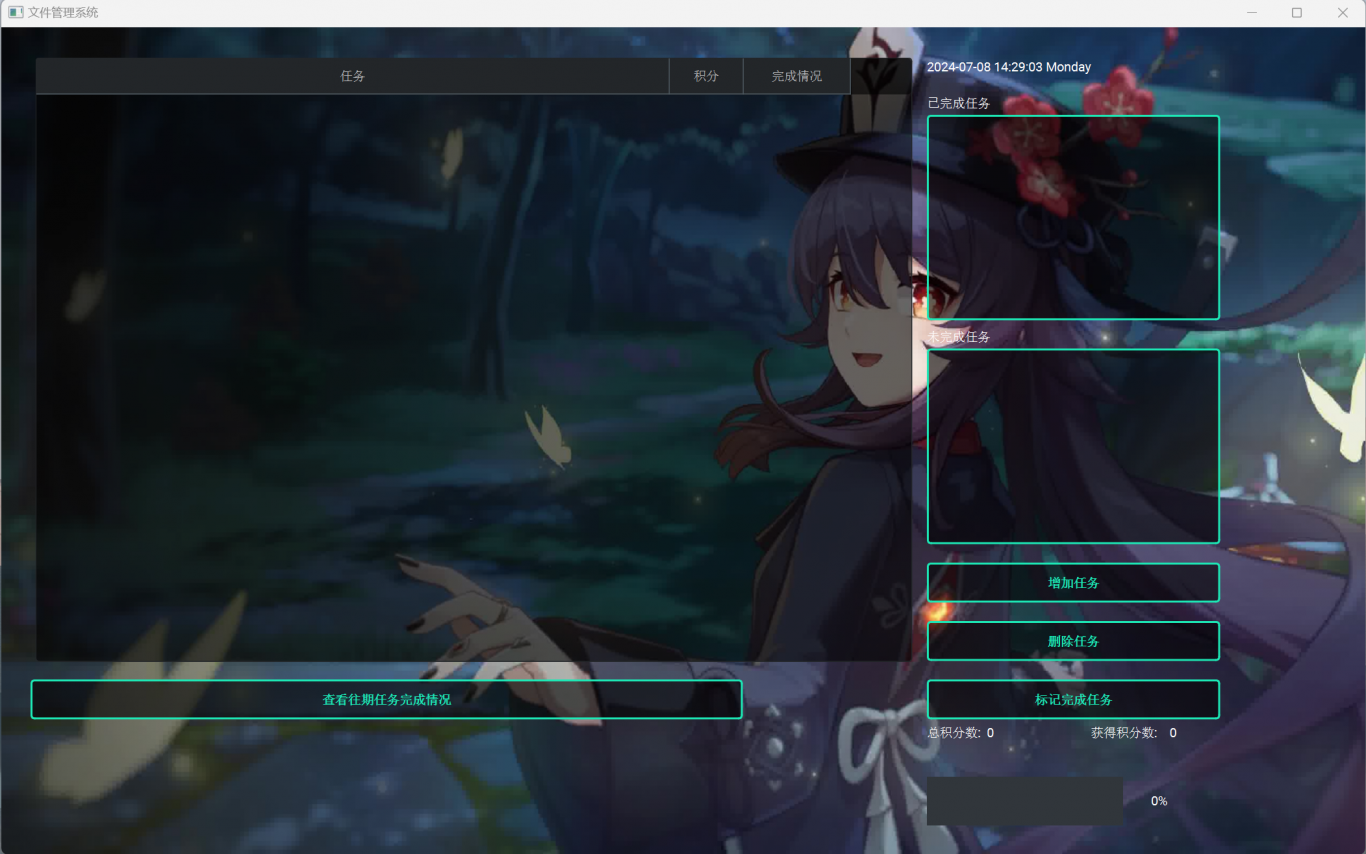1366x854 pixels.
Task: Maximize the 文件管理系统 window
Action: click(1297, 13)
